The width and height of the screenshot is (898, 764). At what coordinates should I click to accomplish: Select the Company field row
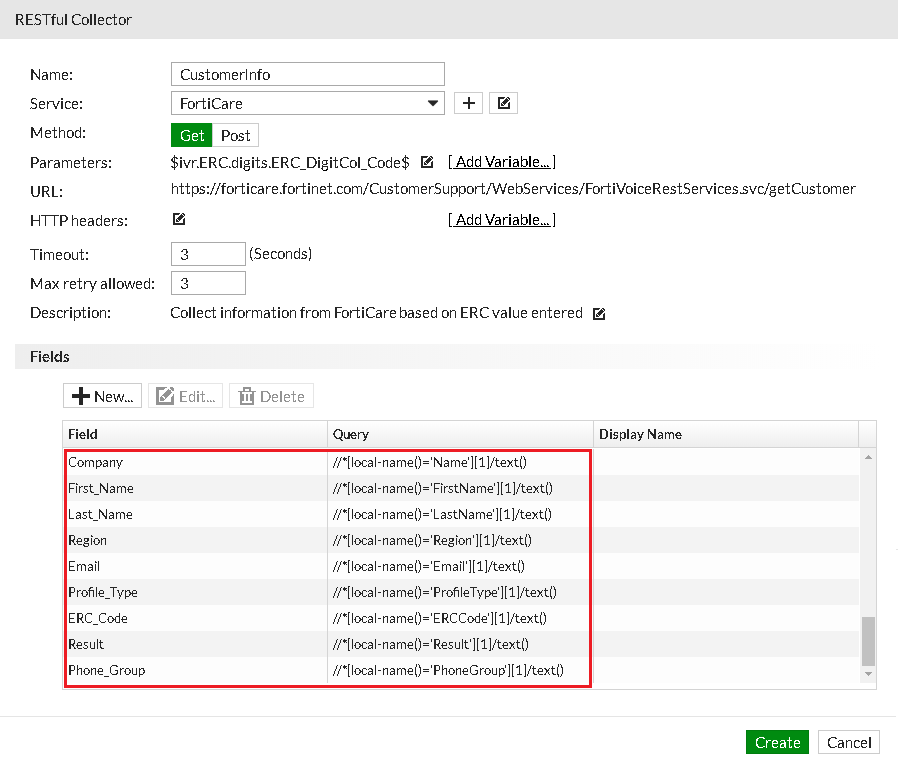(460, 462)
